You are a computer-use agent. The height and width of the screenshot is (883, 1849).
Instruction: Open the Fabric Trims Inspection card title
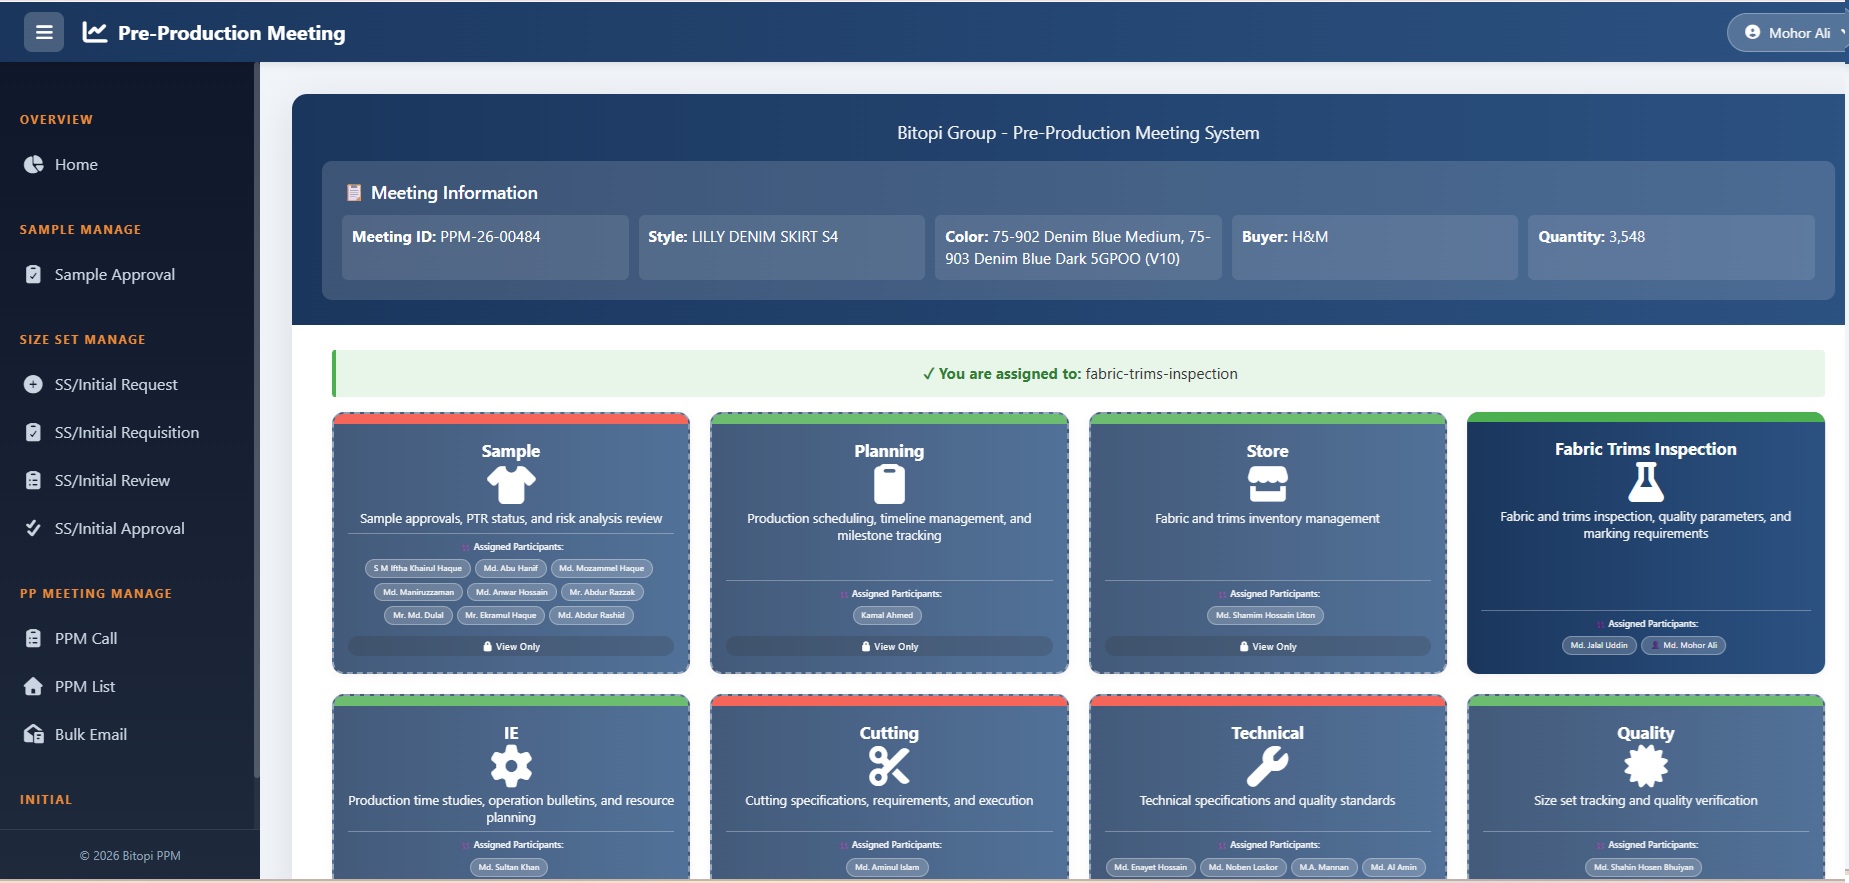1645,449
